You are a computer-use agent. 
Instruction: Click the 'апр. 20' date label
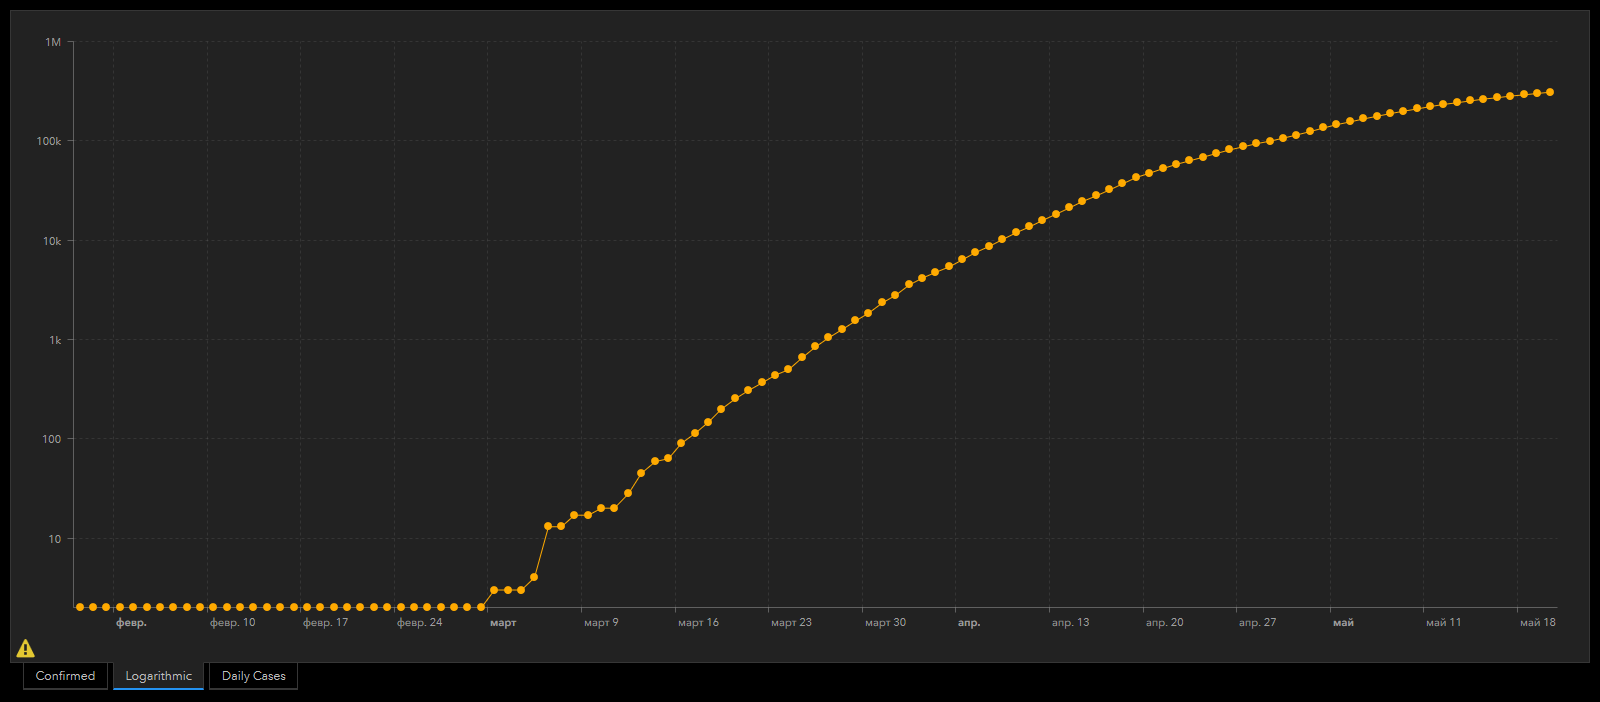click(1164, 622)
